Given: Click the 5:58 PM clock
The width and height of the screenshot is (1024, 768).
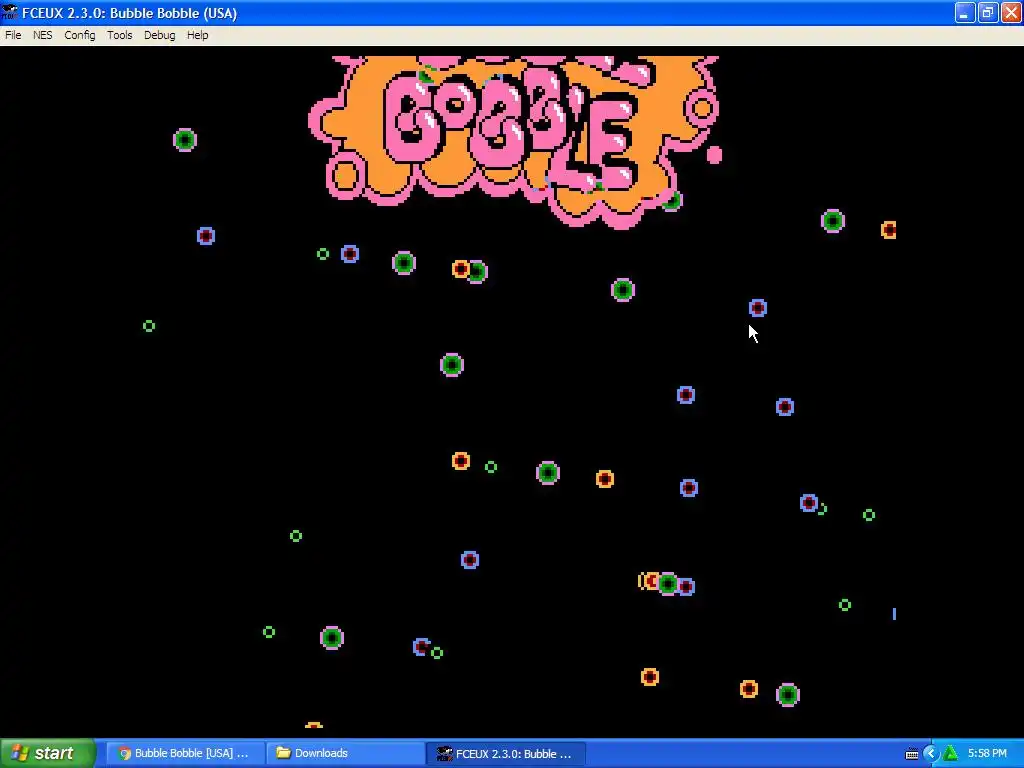Looking at the screenshot, I should [987, 754].
